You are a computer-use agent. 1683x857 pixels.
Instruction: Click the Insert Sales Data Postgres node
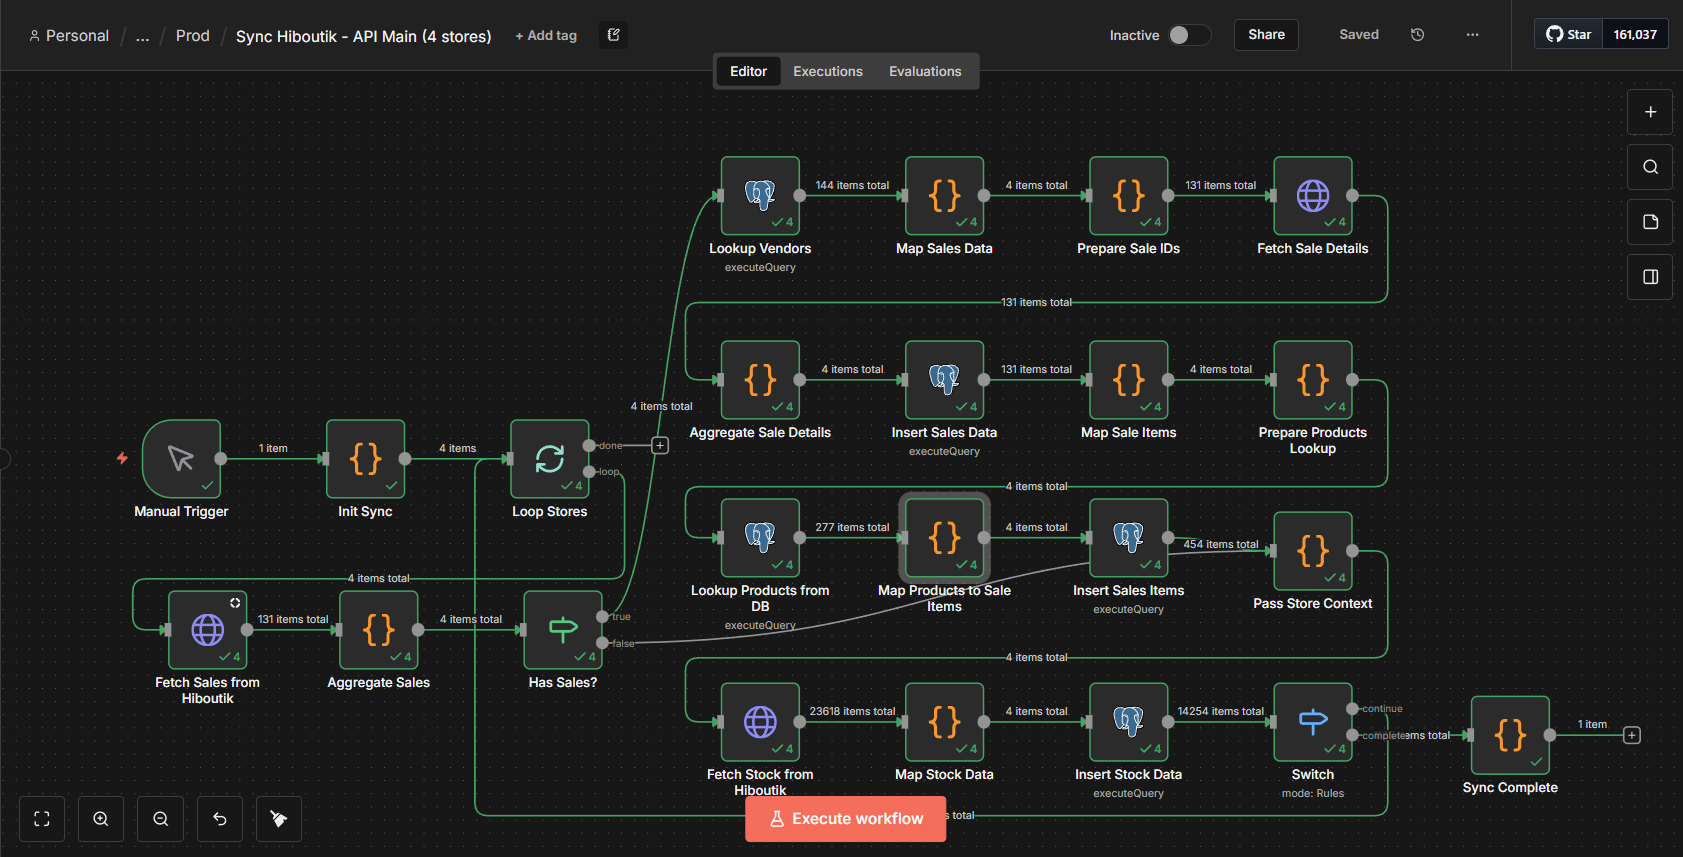[944, 380]
